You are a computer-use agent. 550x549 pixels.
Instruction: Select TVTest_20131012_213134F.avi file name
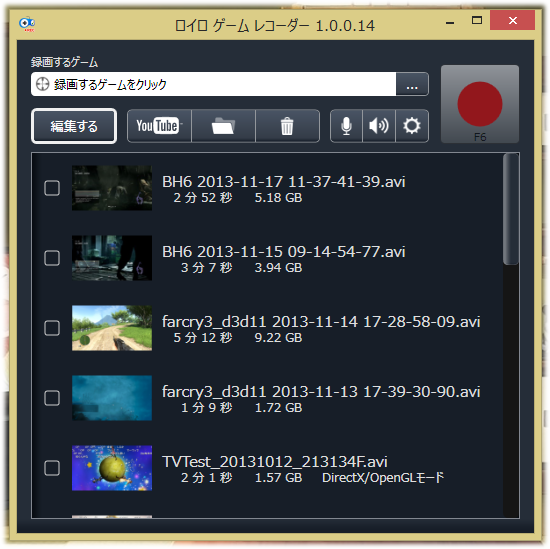(275, 462)
